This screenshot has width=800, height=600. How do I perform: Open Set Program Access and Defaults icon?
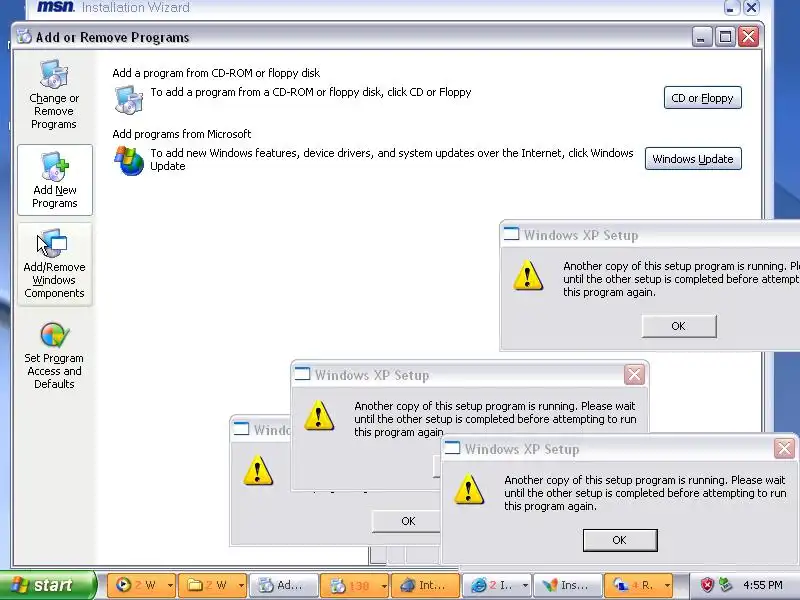[54, 356]
